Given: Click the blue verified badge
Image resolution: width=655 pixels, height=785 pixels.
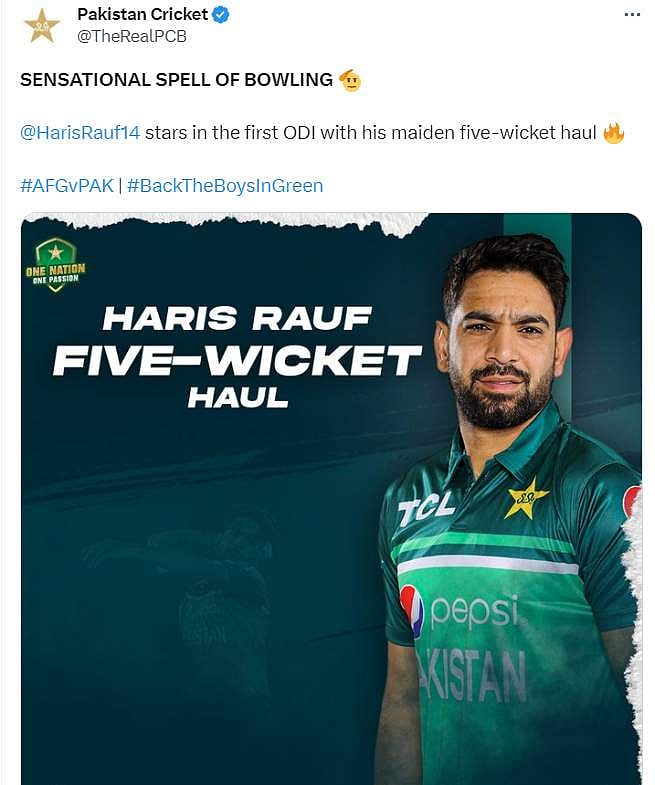Looking at the screenshot, I should click(221, 15).
